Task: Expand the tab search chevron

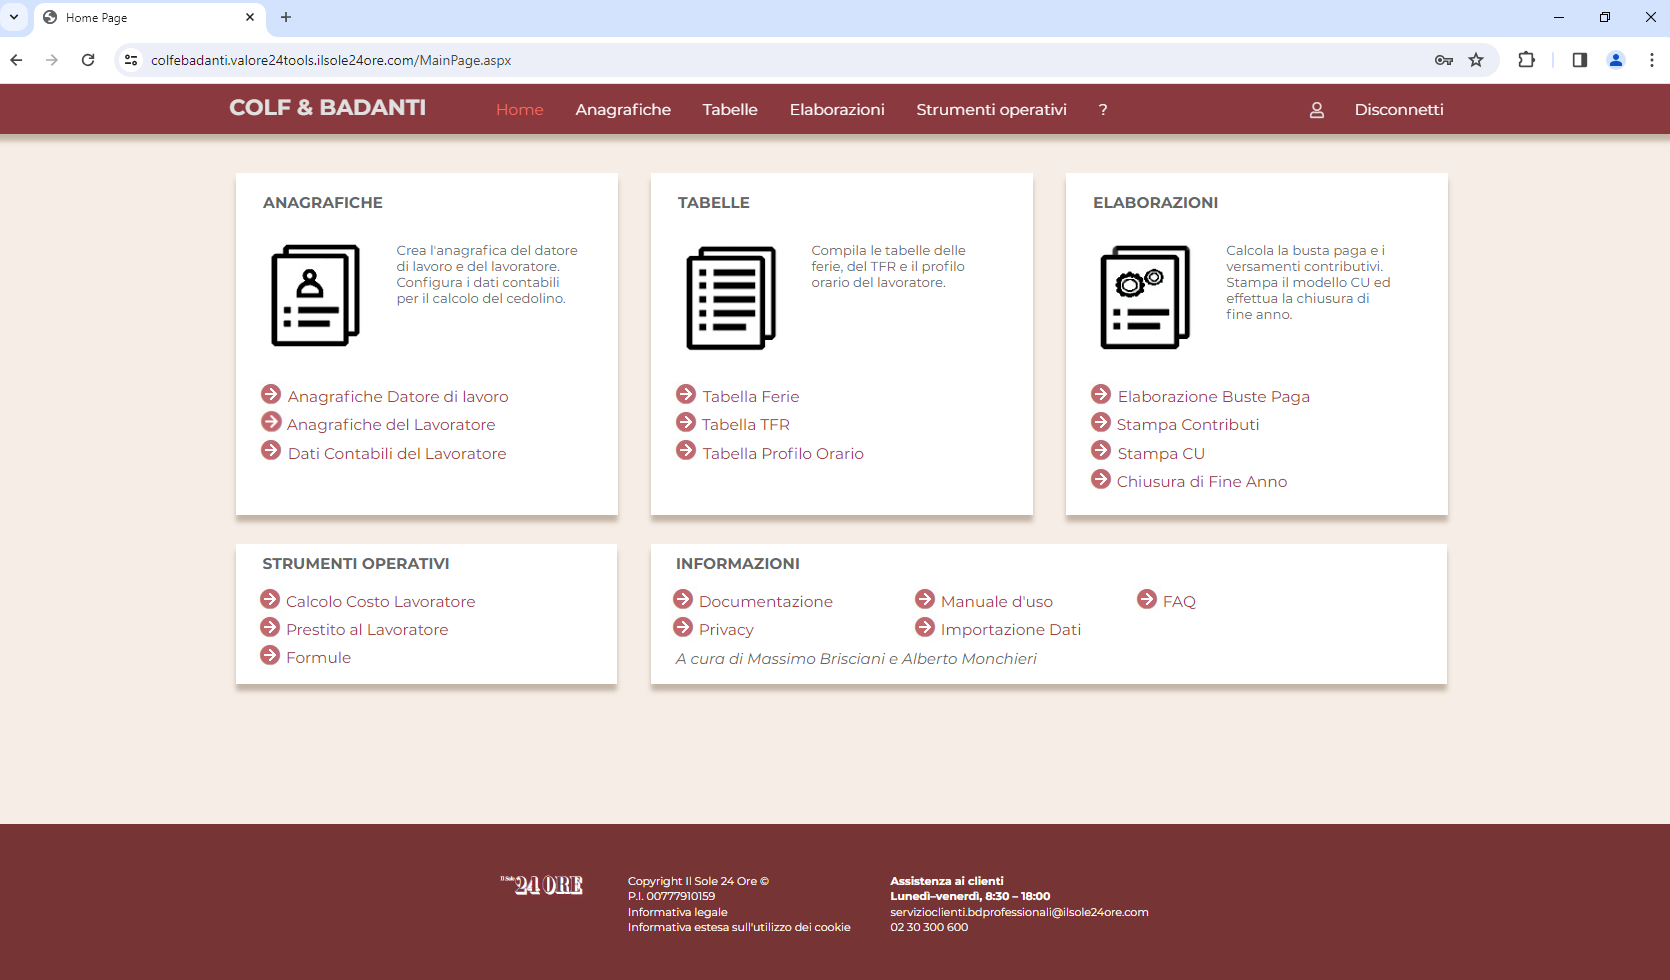Action: pos(14,17)
